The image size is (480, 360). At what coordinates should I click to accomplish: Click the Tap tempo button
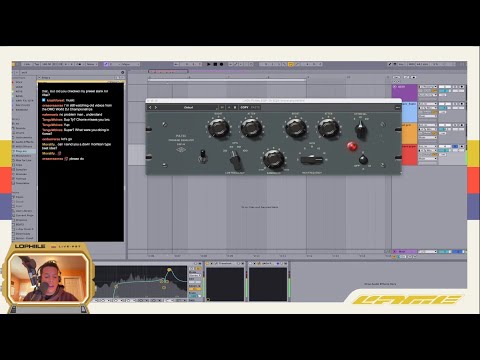coord(37,64)
